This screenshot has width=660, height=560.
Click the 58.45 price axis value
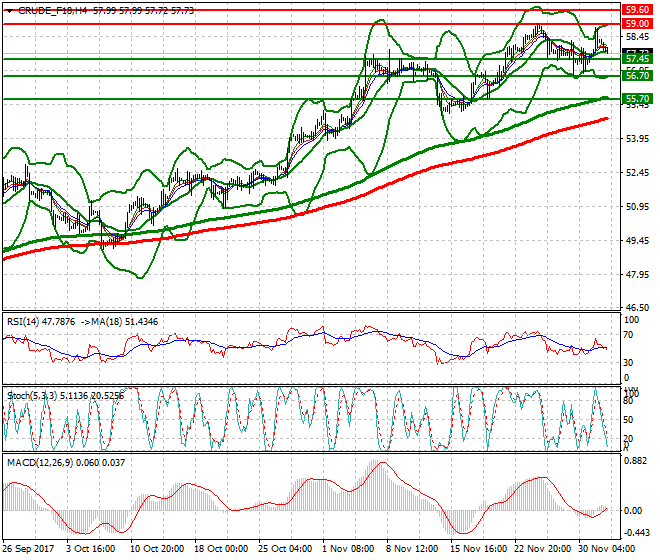point(637,37)
